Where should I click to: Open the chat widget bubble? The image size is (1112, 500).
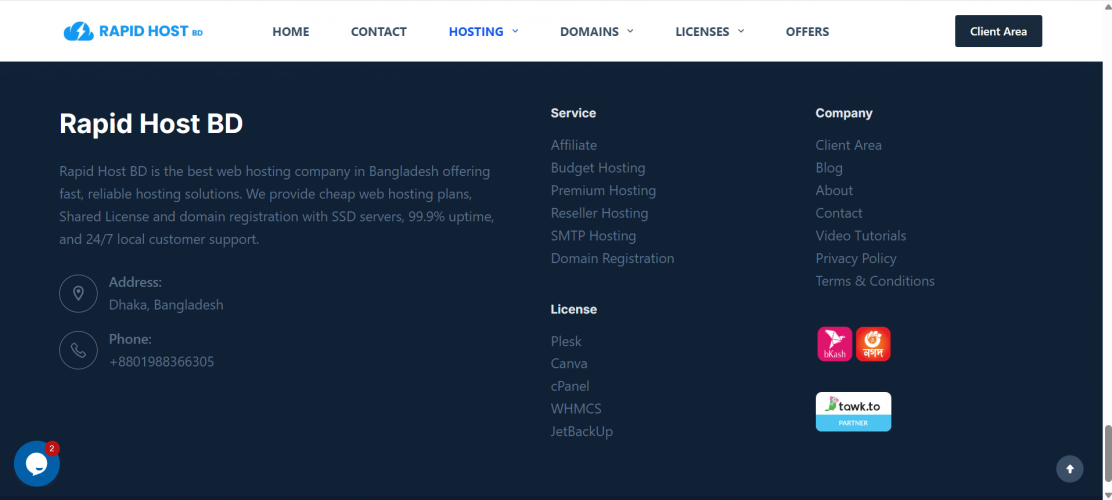(x=37, y=464)
